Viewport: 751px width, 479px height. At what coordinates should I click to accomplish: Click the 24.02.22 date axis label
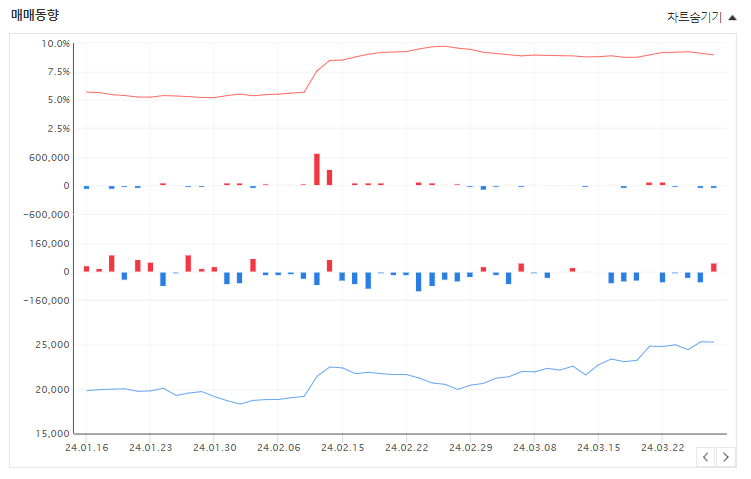pos(407,447)
